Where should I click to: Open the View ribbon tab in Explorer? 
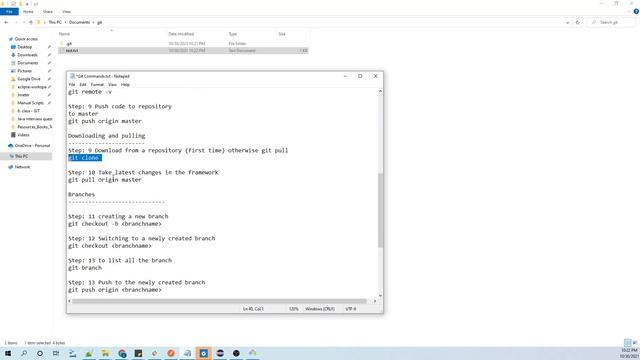pos(67,11)
